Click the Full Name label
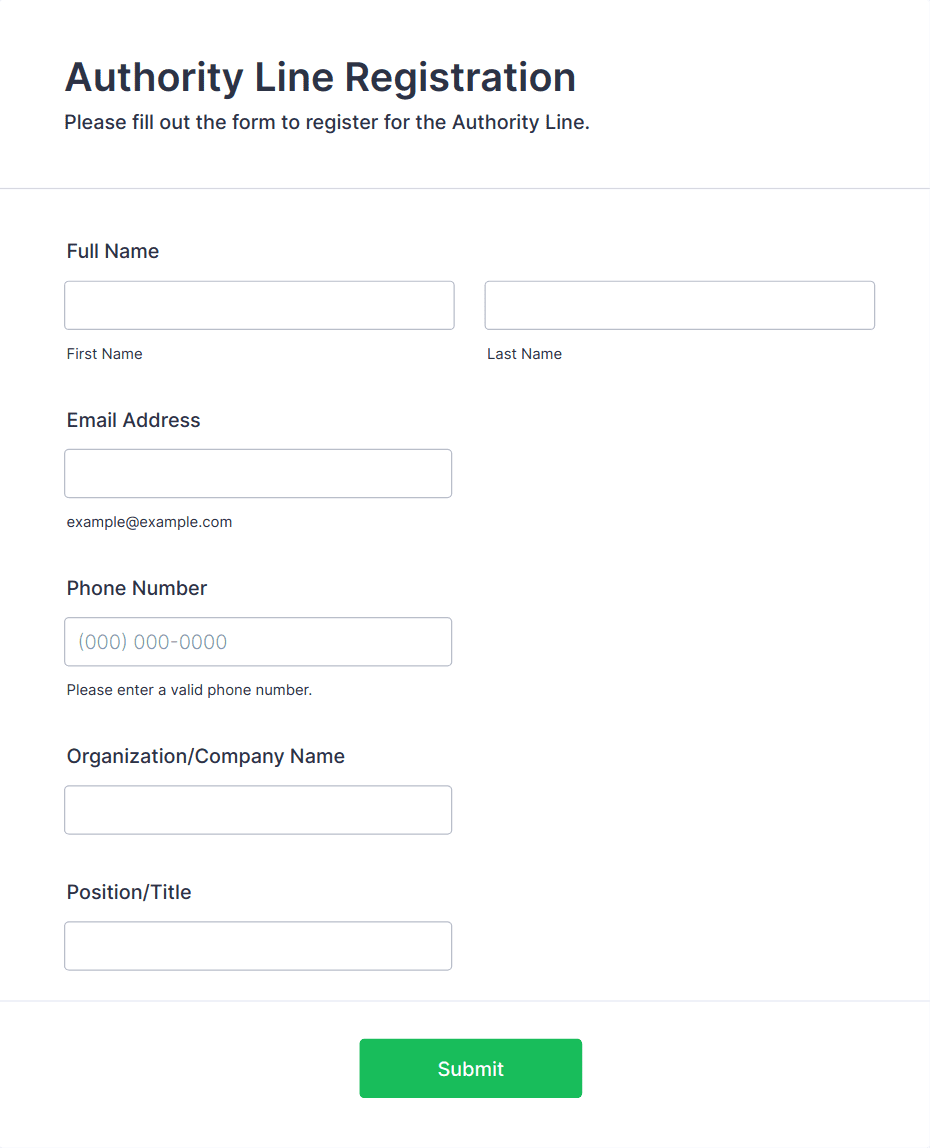 113,251
